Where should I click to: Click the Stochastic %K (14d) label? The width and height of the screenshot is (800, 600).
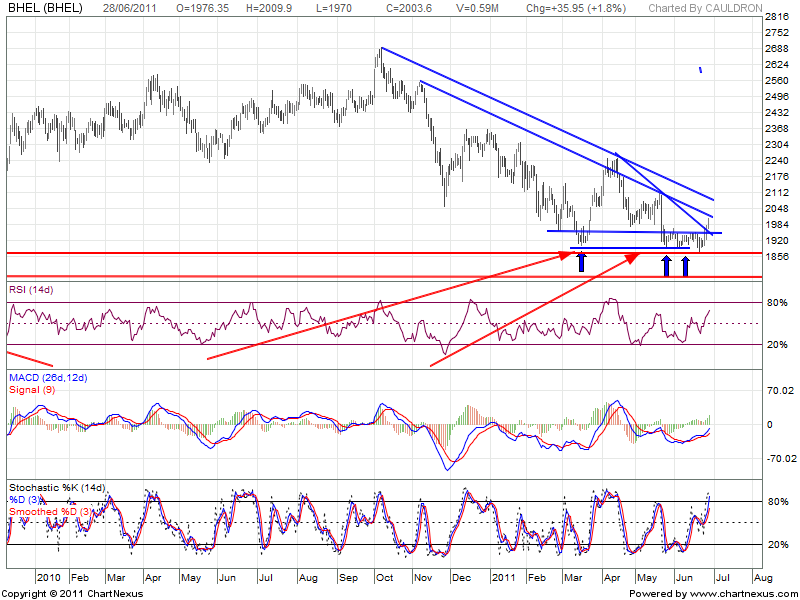57,487
